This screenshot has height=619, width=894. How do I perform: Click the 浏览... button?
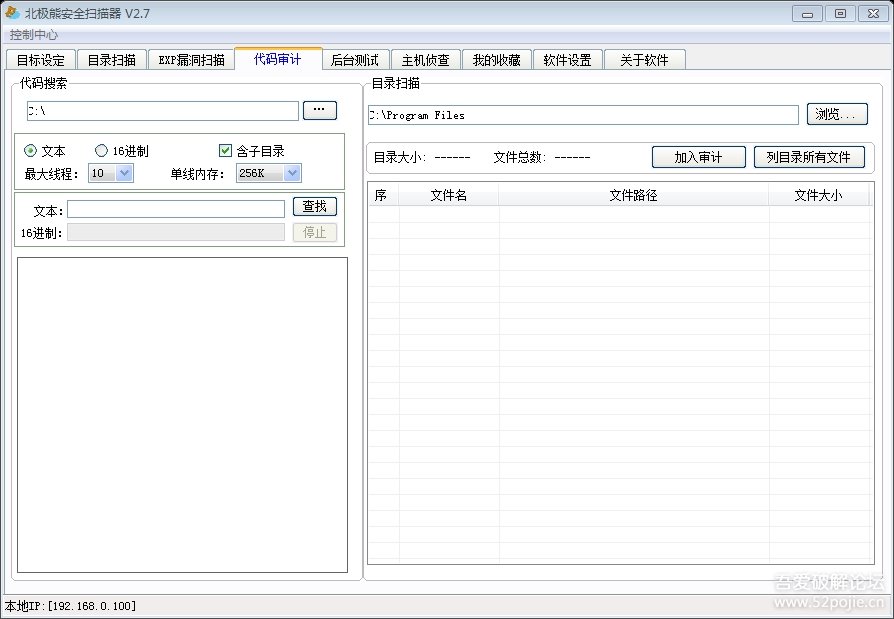837,114
